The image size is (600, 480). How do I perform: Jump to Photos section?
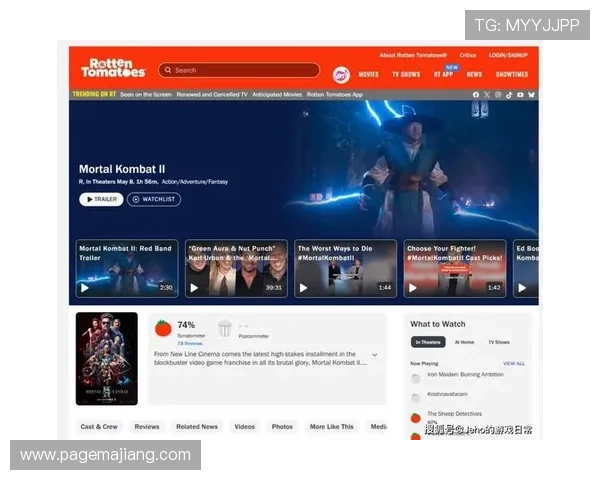coord(282,427)
